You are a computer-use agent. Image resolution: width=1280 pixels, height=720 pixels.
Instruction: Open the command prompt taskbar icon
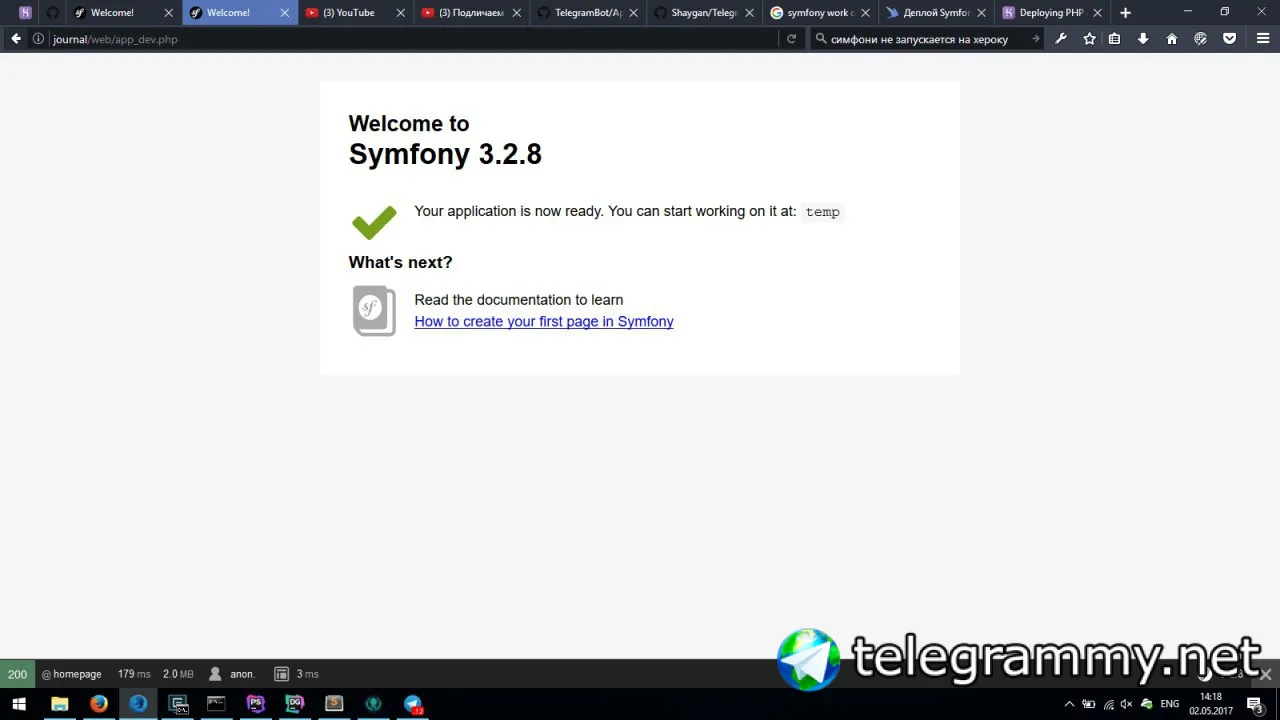216,704
